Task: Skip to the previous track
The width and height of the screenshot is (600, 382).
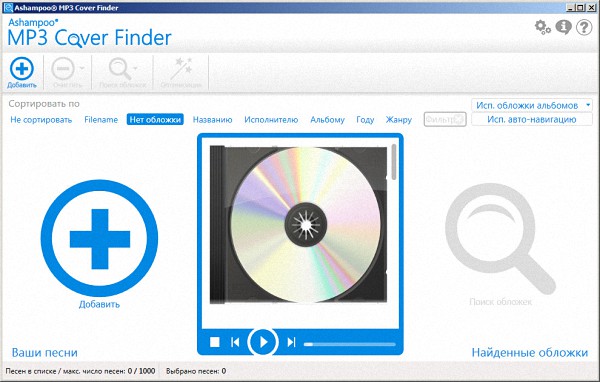Action: click(235, 342)
